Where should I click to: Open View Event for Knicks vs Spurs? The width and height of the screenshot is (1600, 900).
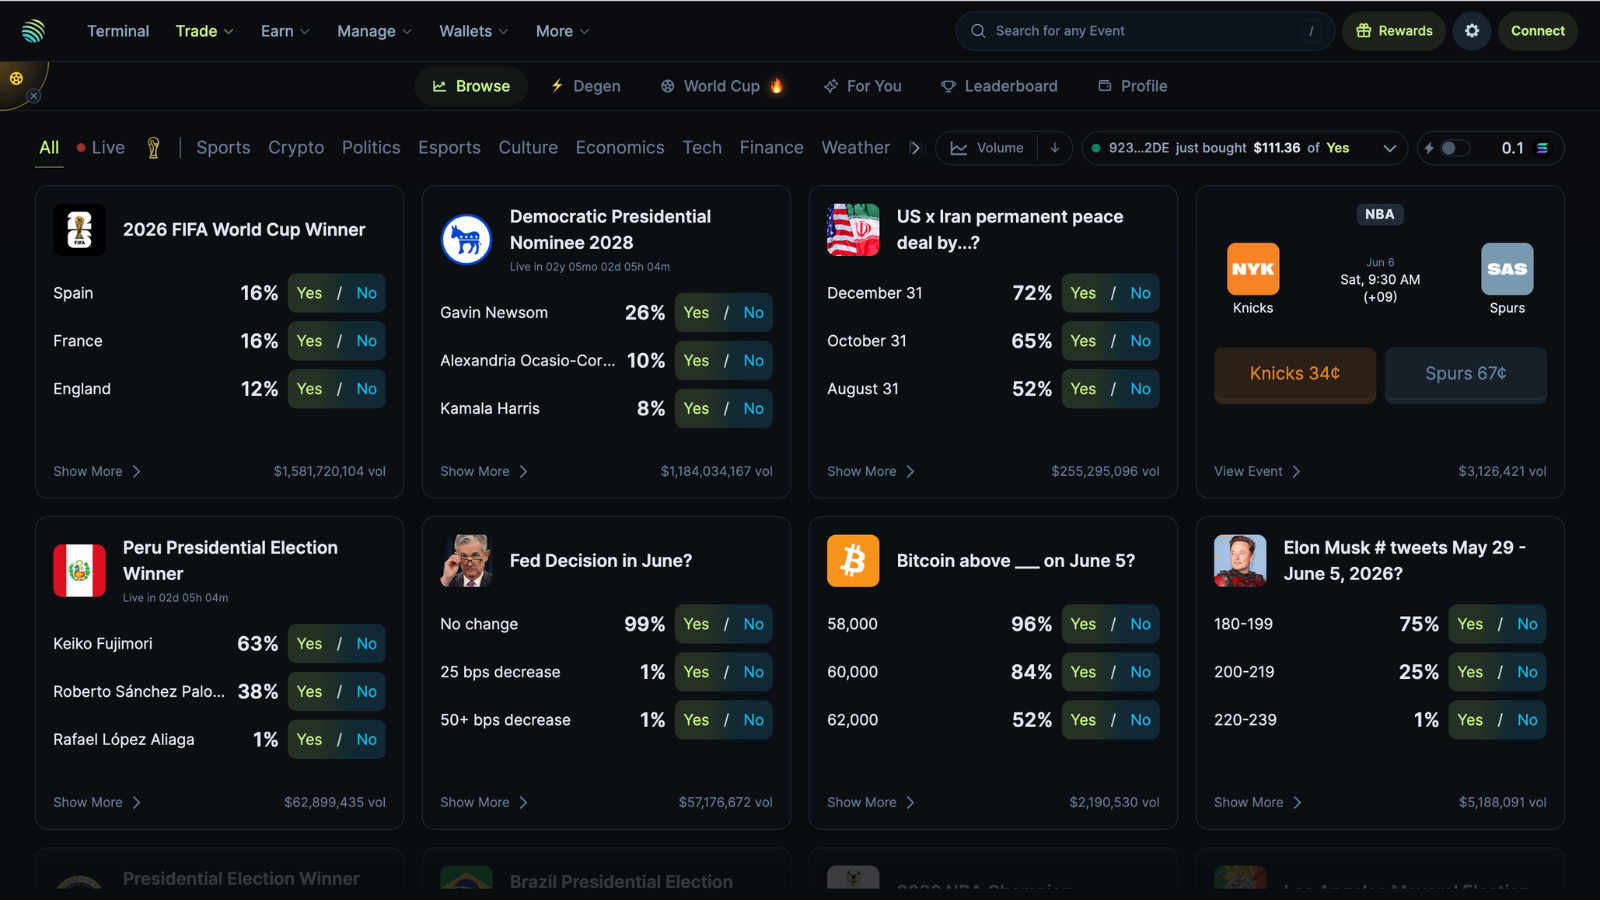coord(1257,471)
